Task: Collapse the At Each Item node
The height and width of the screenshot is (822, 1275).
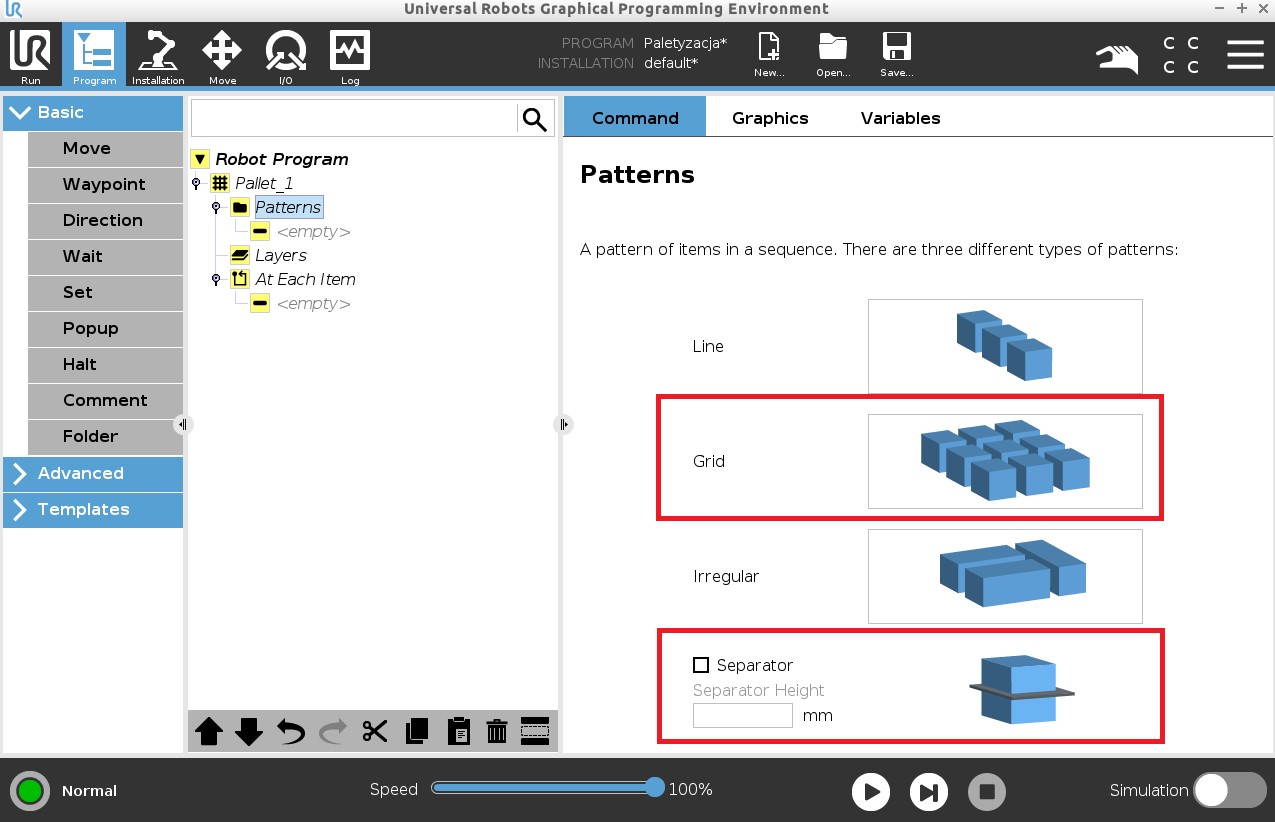Action: click(216, 279)
